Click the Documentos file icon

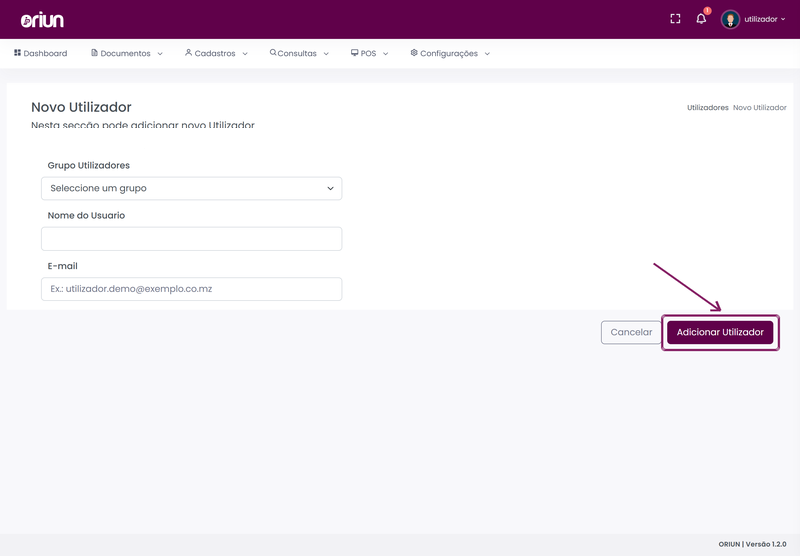tap(94, 53)
